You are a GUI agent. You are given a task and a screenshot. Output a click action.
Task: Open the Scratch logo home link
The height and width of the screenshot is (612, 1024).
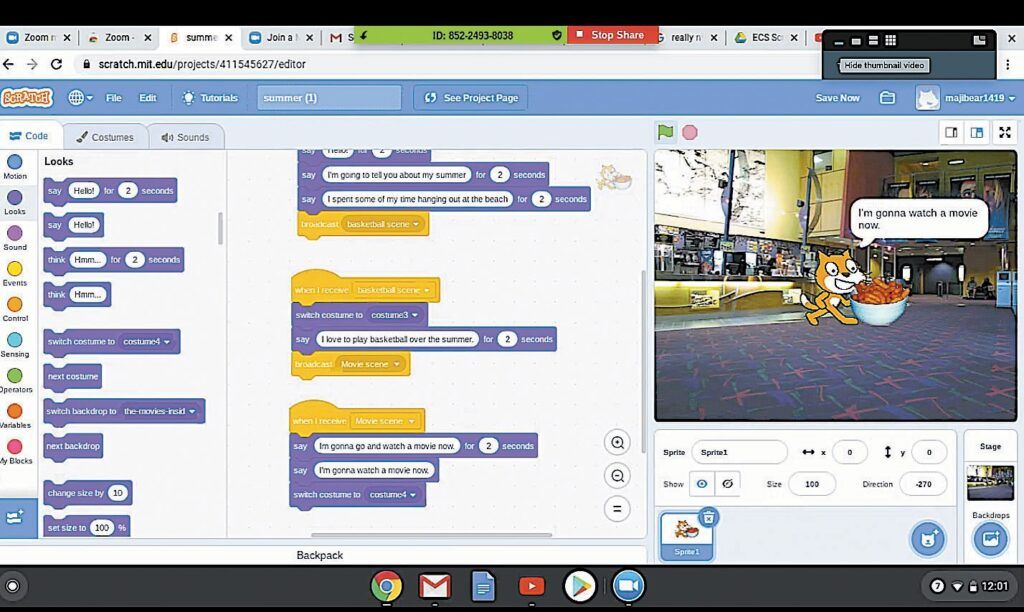[27, 98]
